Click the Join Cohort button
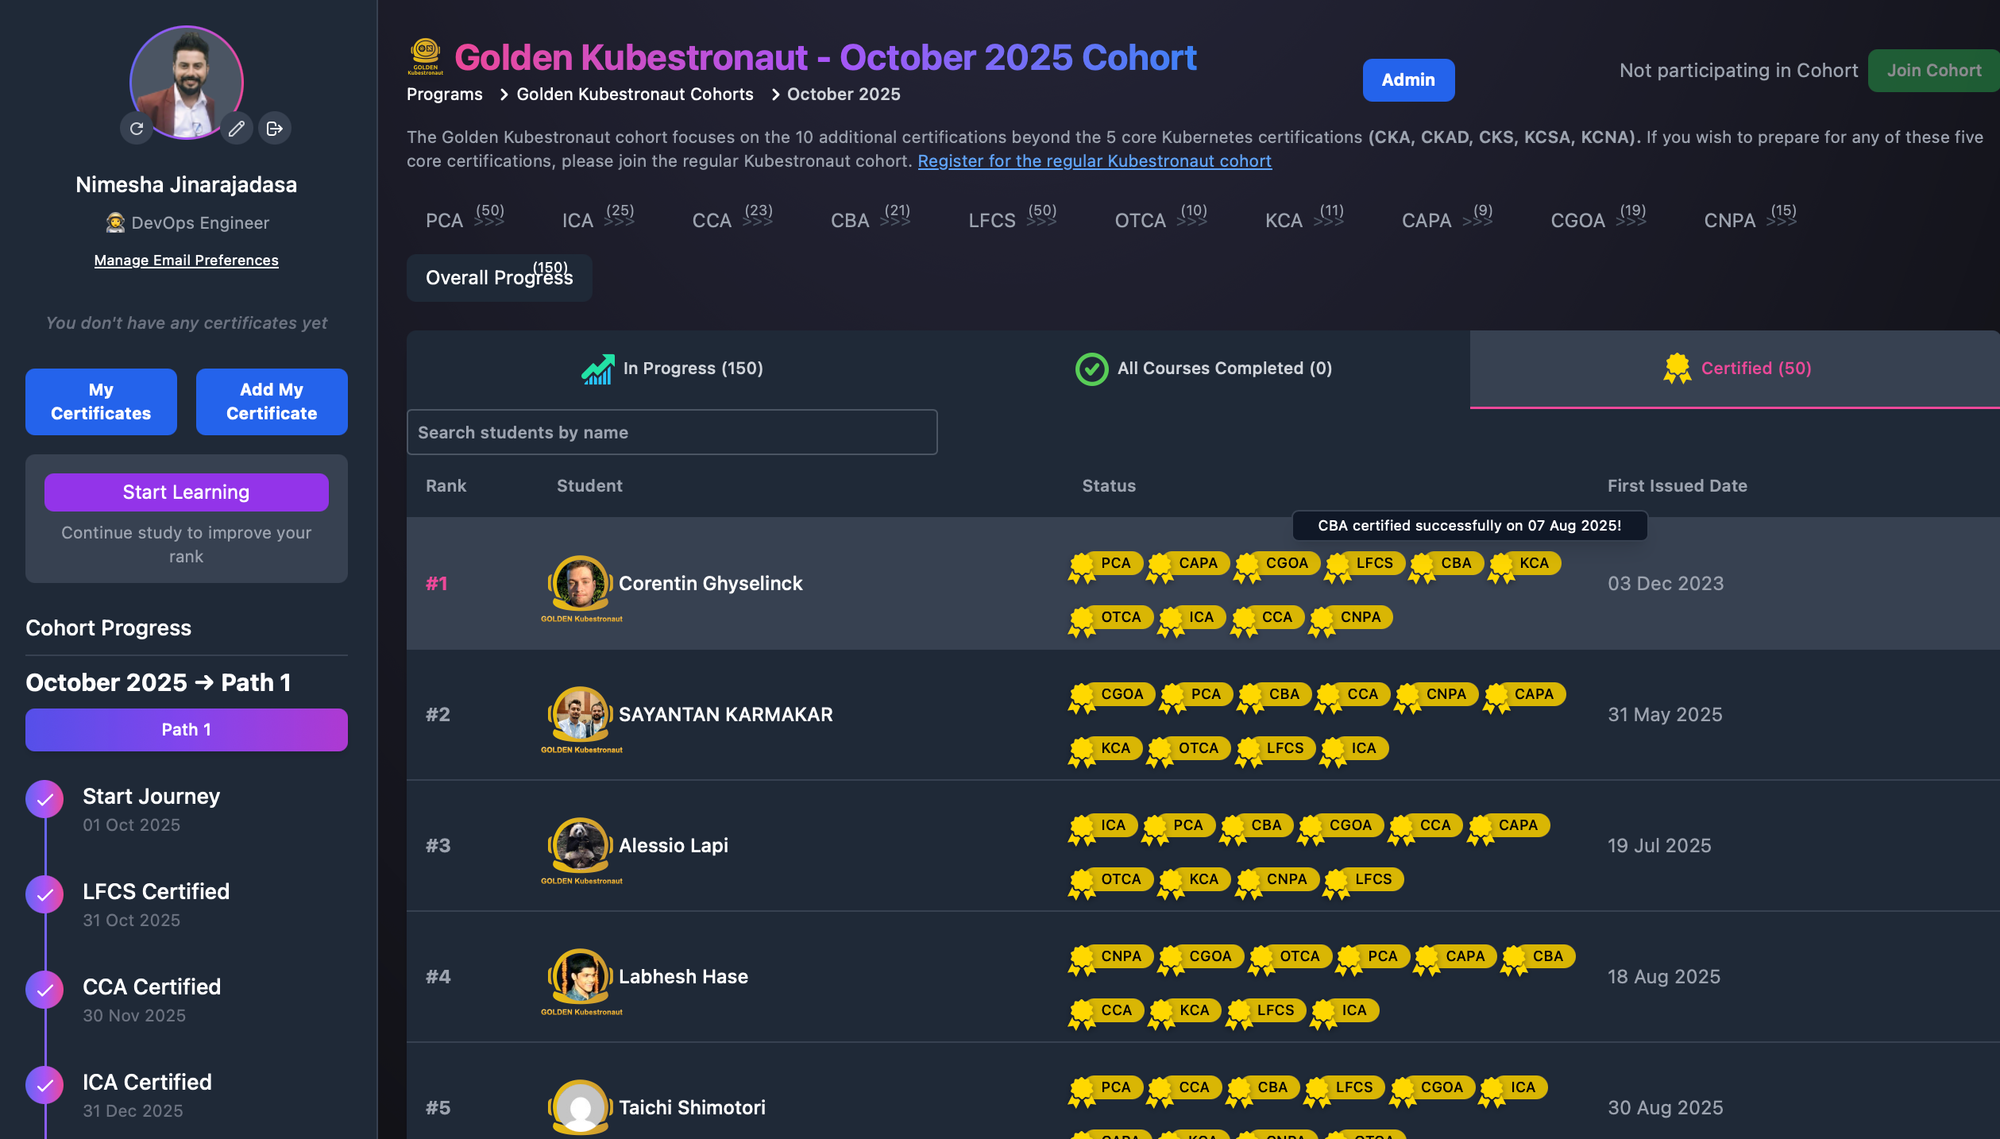The image size is (2000, 1139). click(1932, 71)
